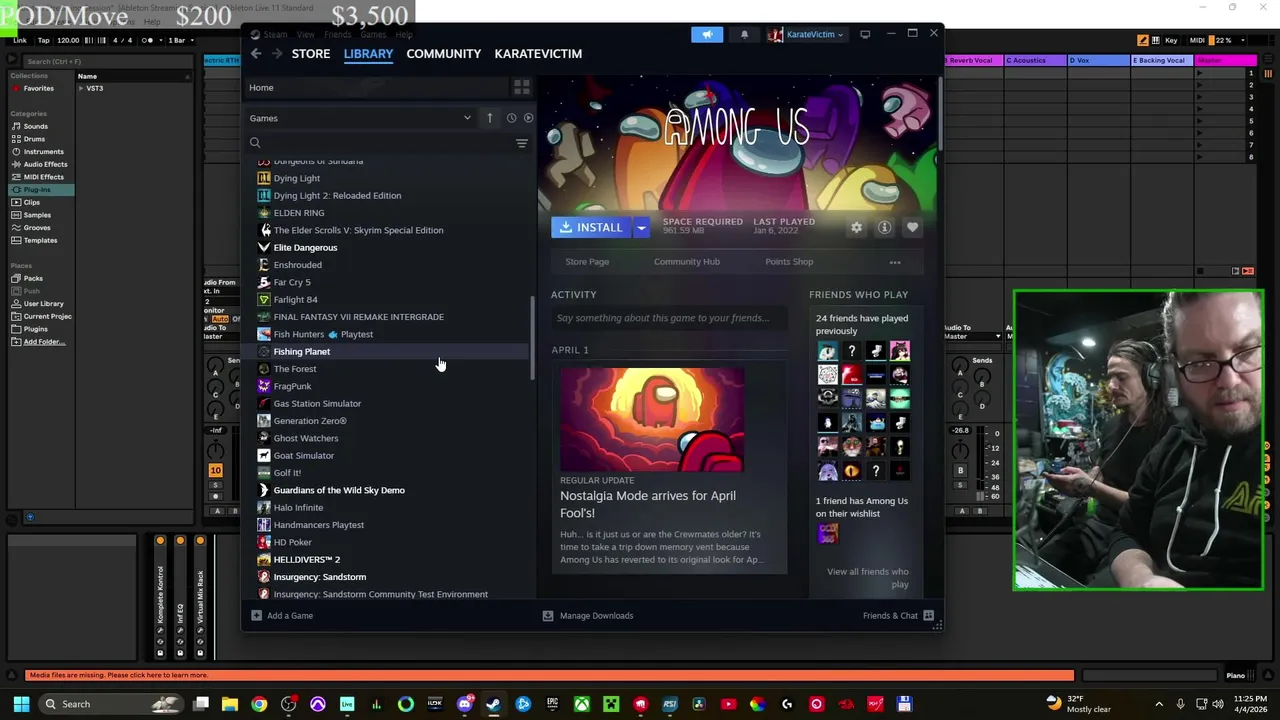Viewport: 1280px width, 720px height.
Task: Open Epic Games launcher from taskbar
Action: click(552, 704)
